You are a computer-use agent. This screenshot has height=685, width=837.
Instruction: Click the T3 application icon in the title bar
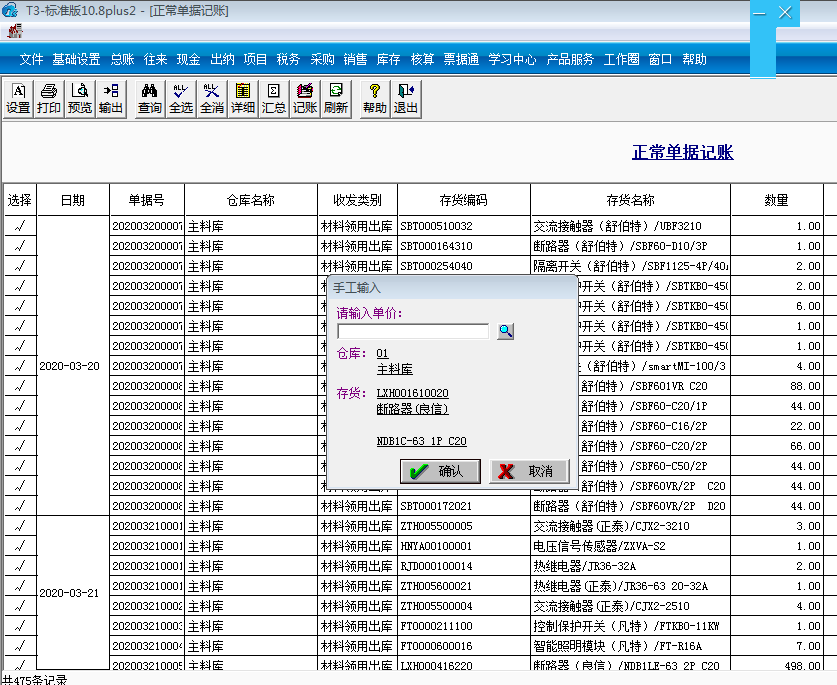point(10,10)
